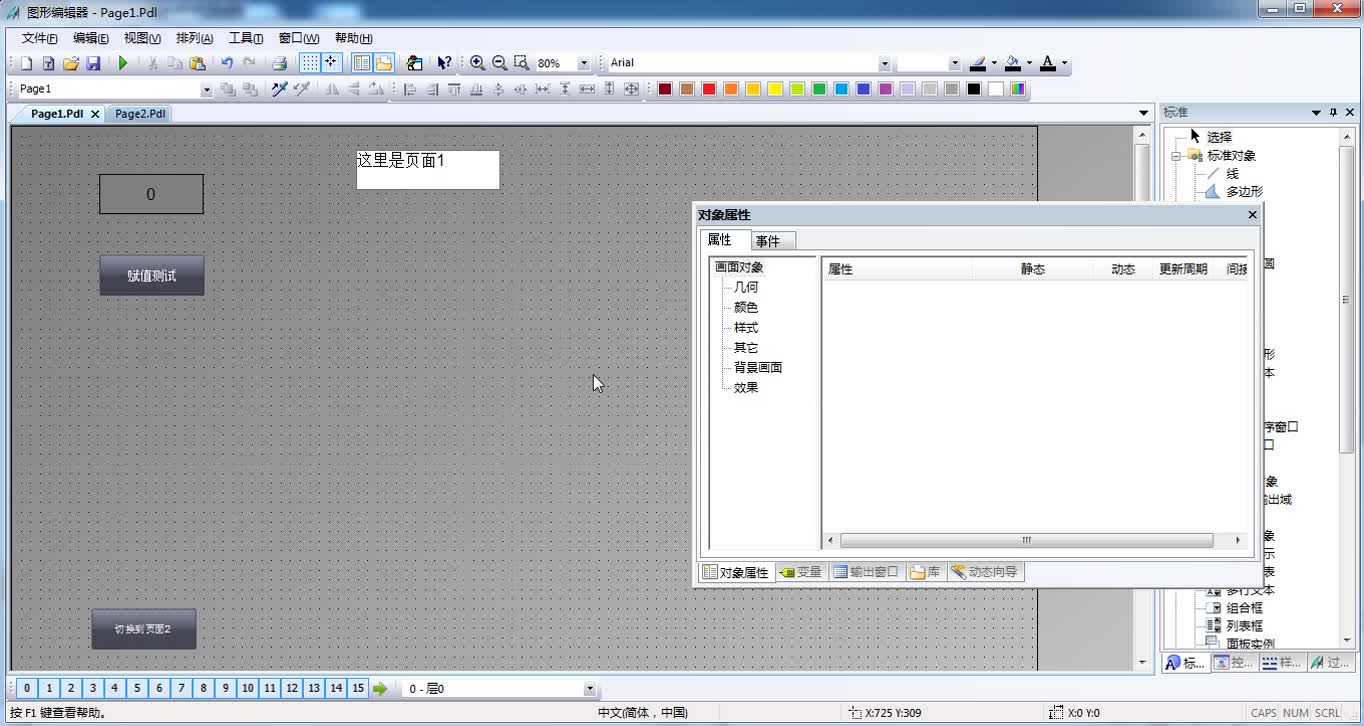Collapse the 标准对象 tree node
1364x726 pixels.
point(1177,155)
